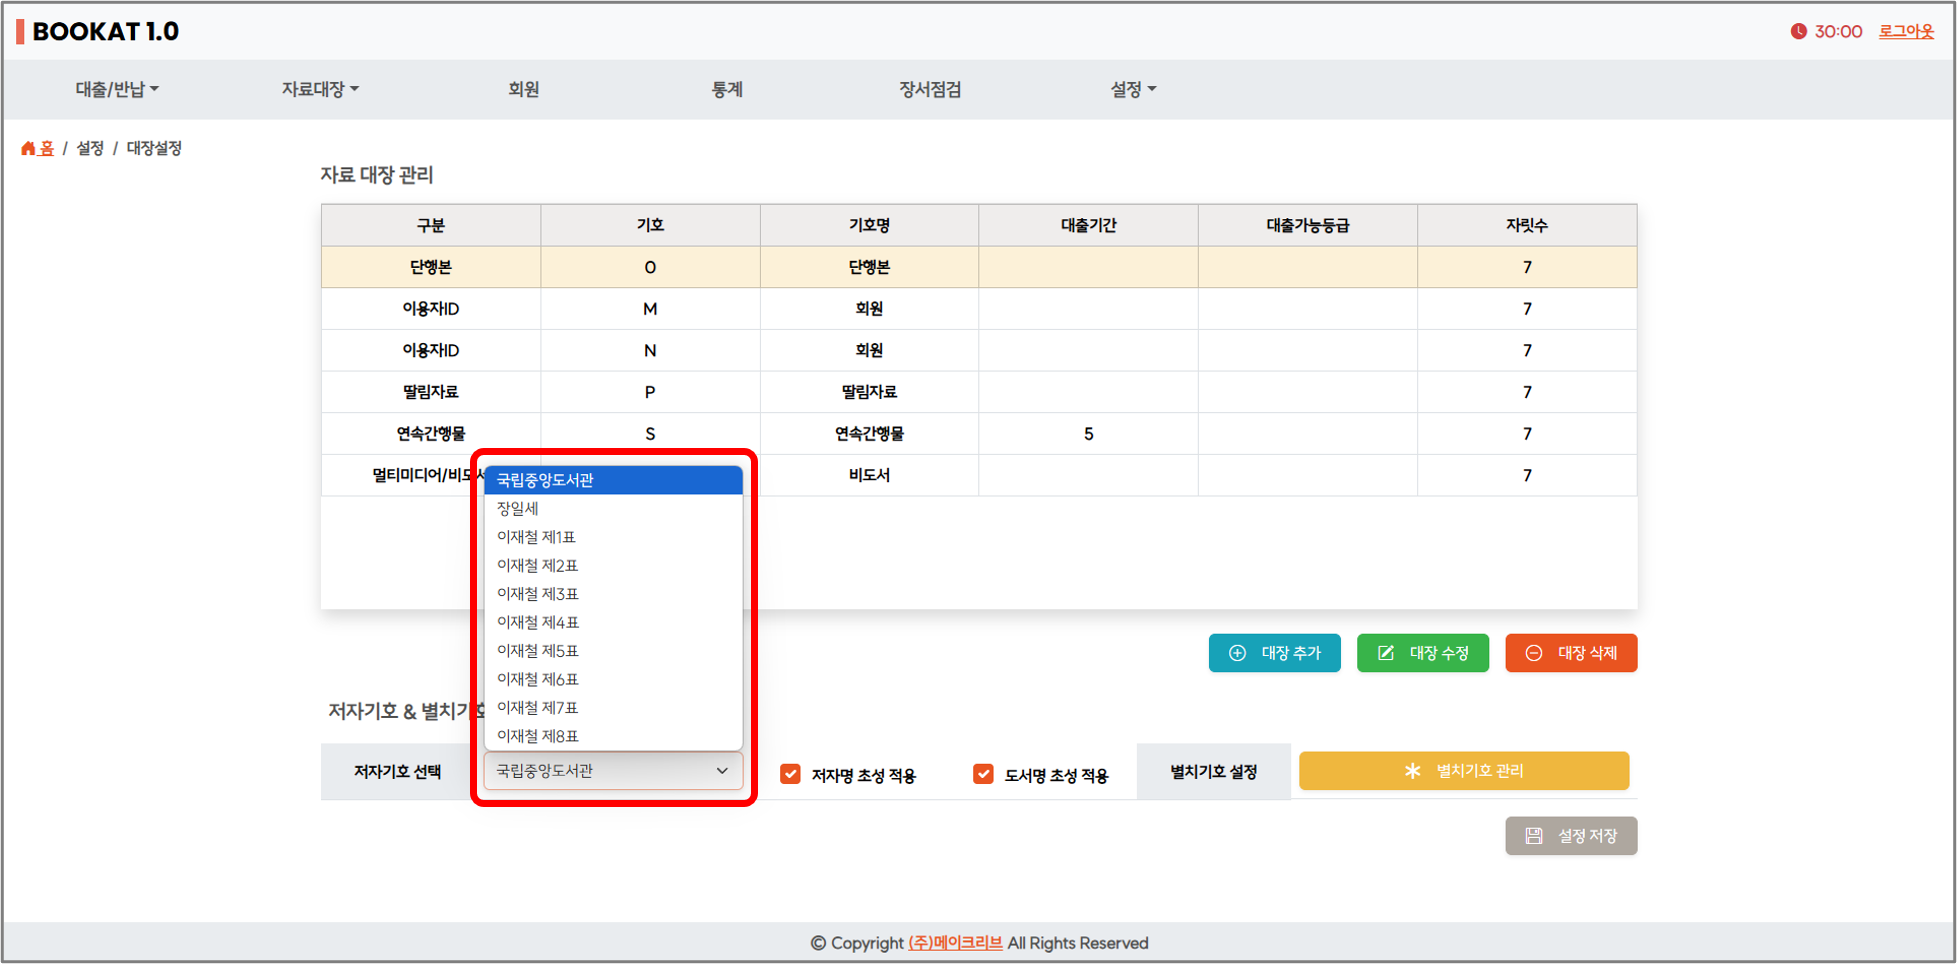Screen dimensions: 1957x964
Task: Go to the 통계 page
Action: [x=727, y=89]
